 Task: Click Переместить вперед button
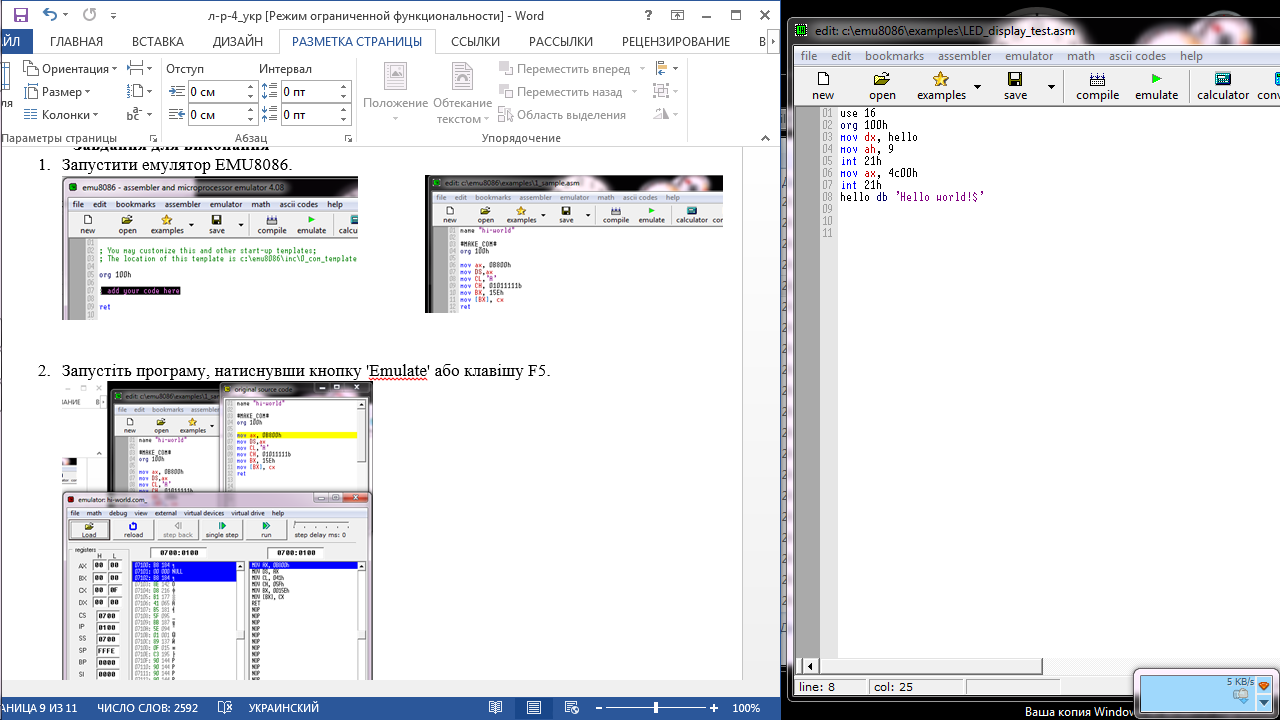(x=573, y=68)
